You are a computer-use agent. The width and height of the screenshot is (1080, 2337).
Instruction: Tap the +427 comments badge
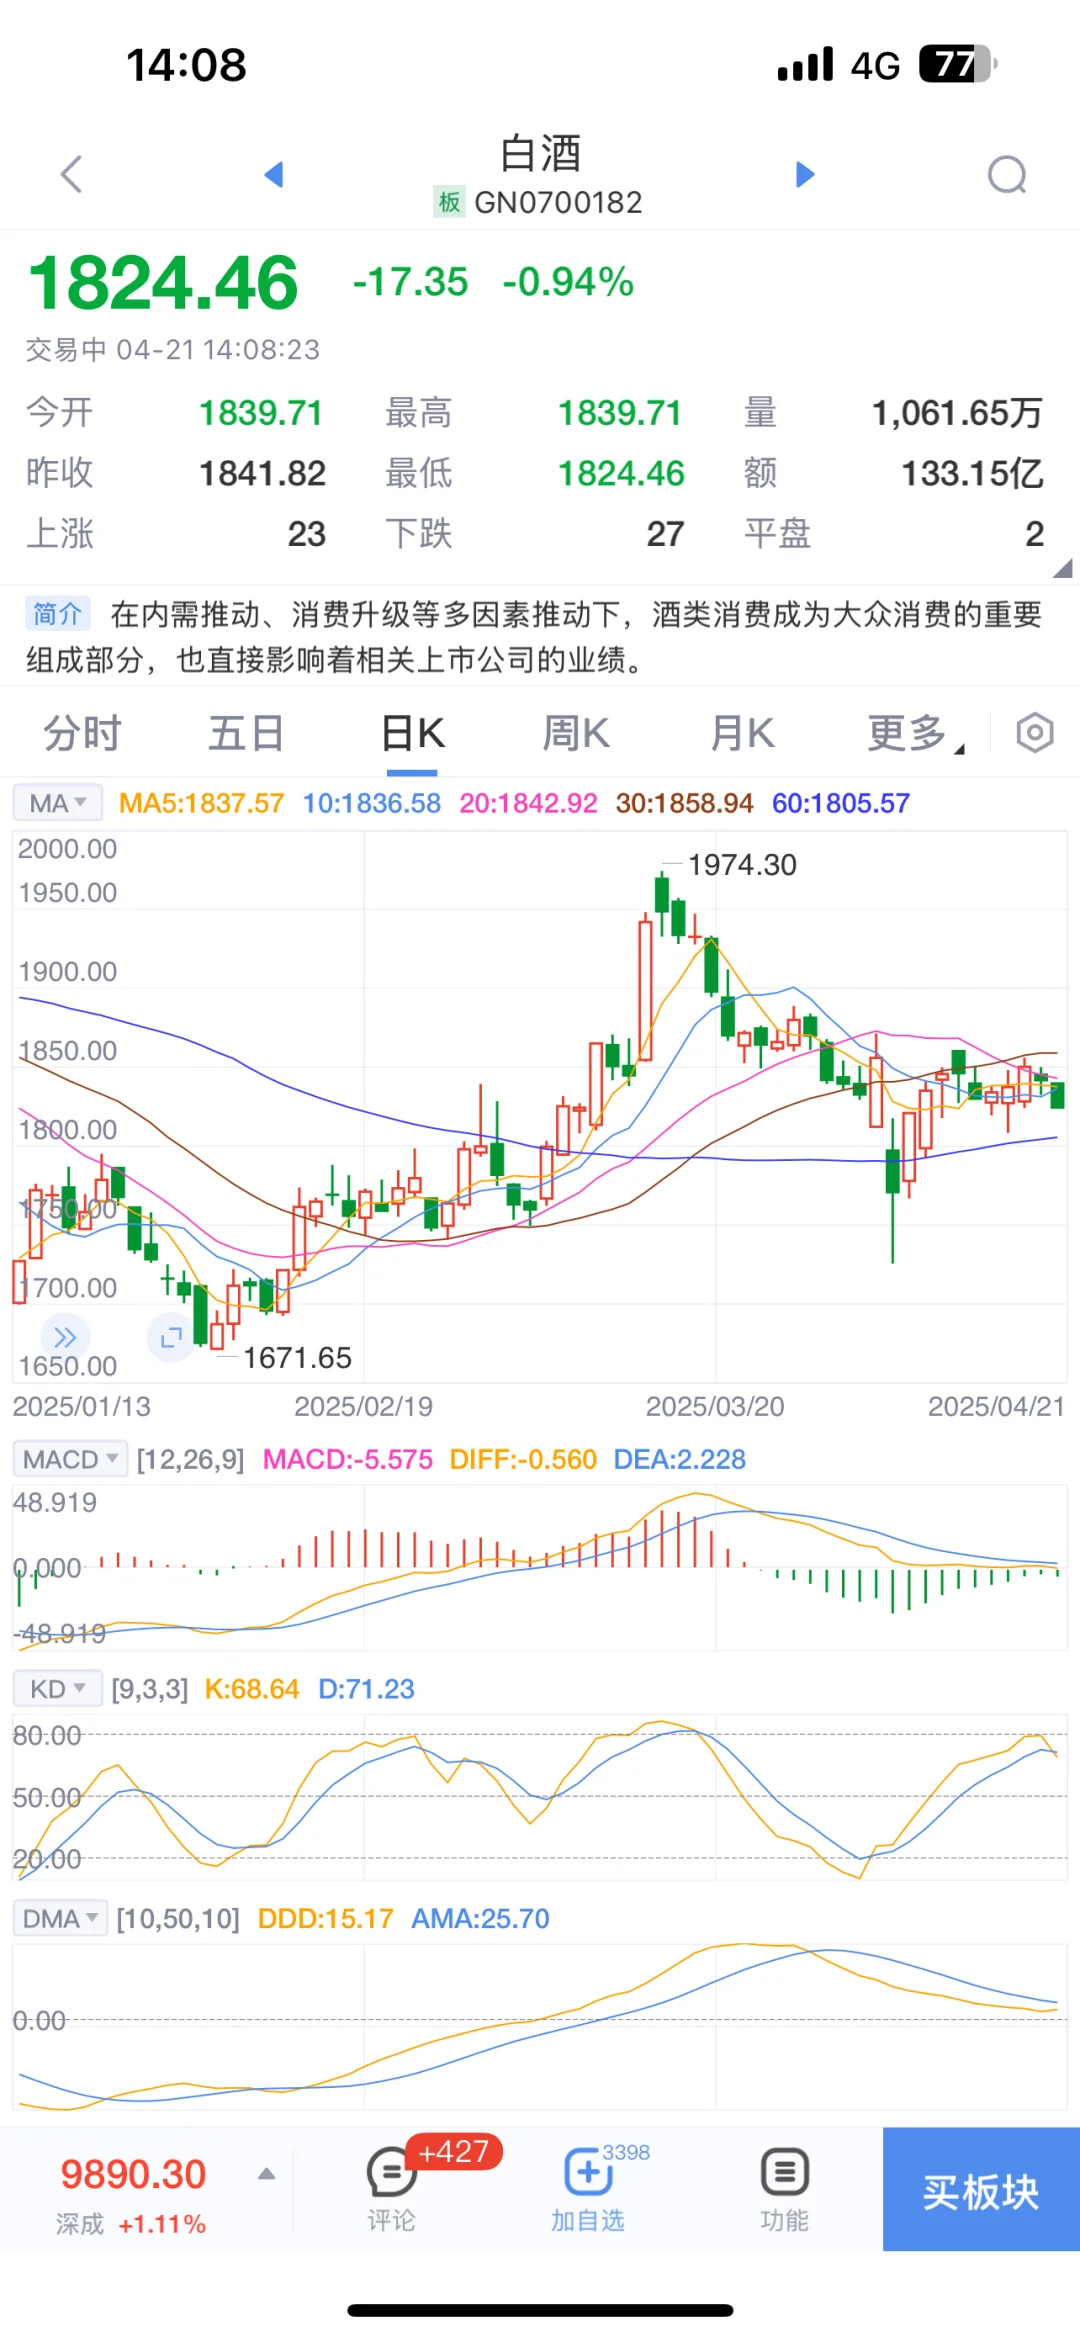pos(454,2151)
